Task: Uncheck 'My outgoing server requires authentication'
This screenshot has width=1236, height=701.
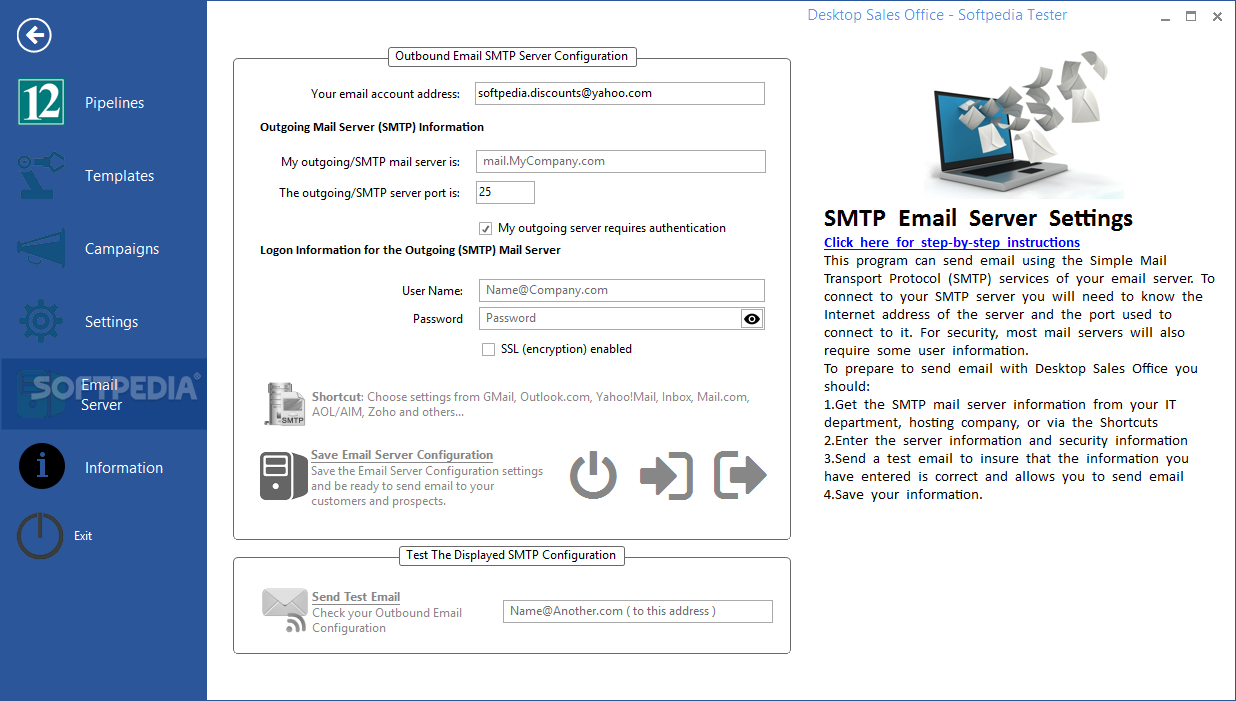Action: 486,228
